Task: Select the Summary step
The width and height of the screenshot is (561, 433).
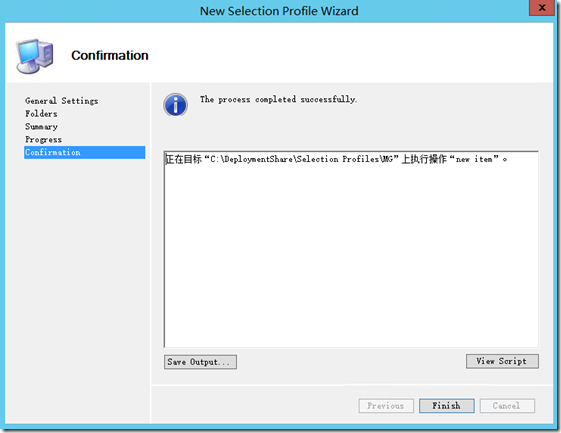Action: click(x=42, y=127)
